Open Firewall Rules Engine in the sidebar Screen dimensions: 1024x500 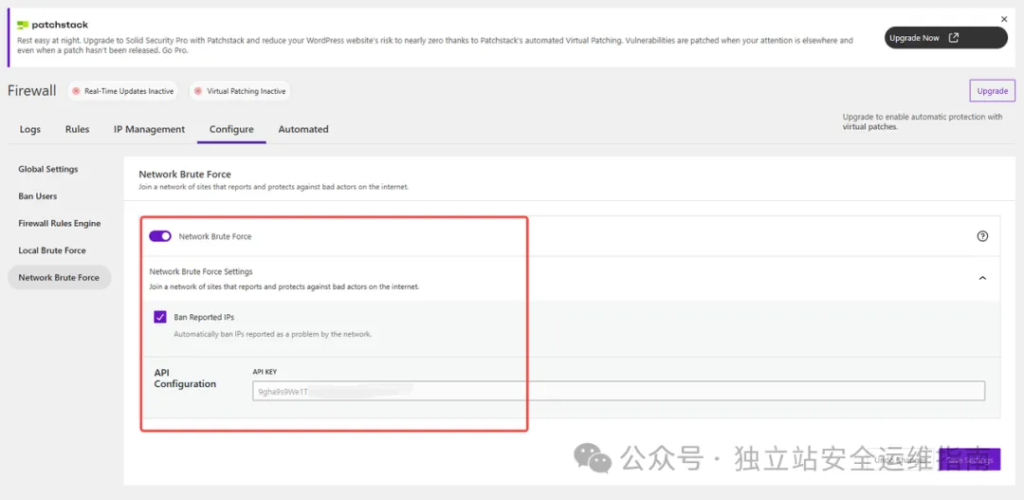coord(59,223)
